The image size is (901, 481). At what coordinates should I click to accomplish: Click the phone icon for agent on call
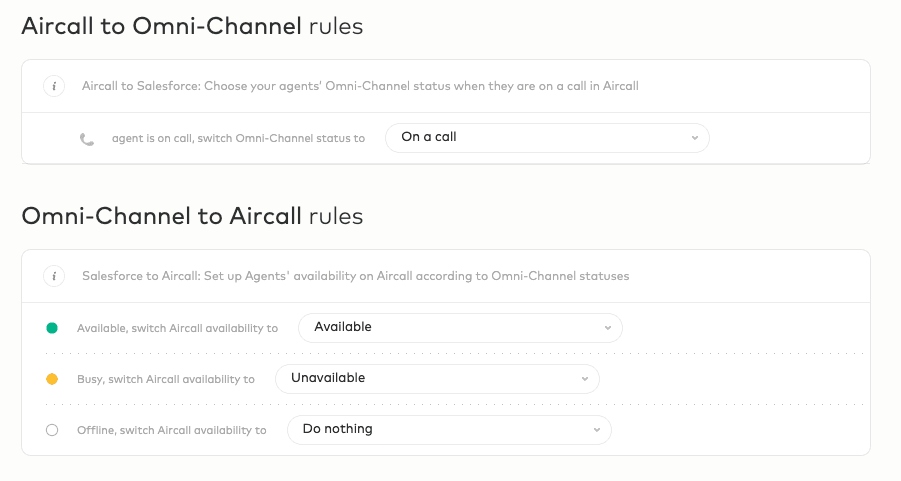pos(87,139)
